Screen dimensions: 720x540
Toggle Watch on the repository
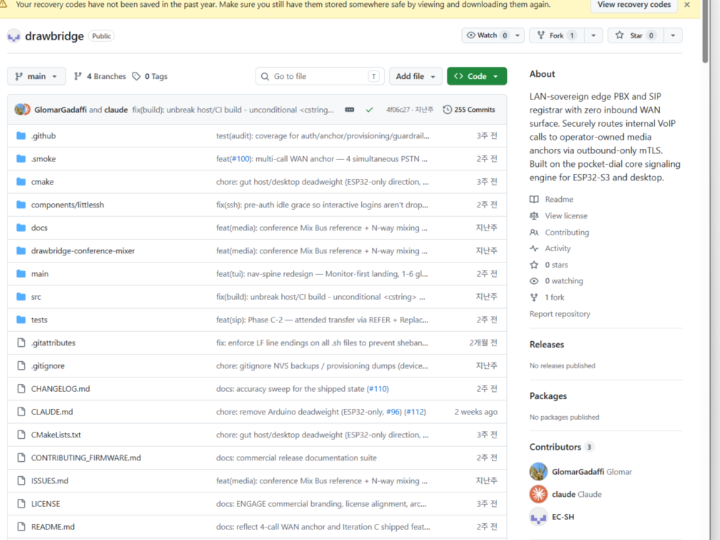pyautogui.click(x=487, y=35)
